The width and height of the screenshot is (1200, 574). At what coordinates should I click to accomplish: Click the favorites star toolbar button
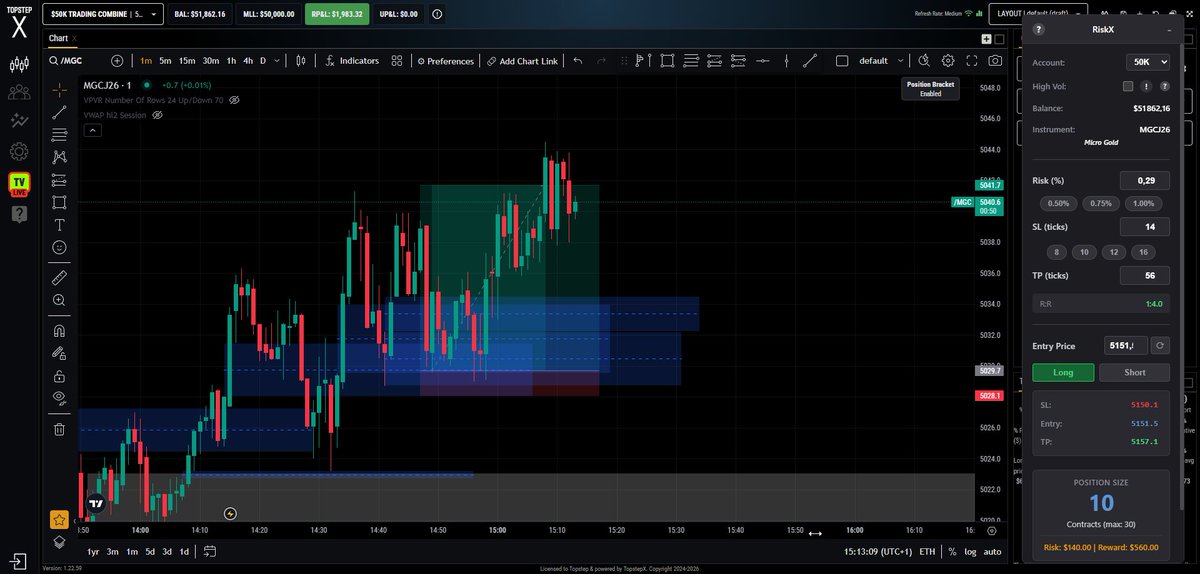(x=59, y=519)
